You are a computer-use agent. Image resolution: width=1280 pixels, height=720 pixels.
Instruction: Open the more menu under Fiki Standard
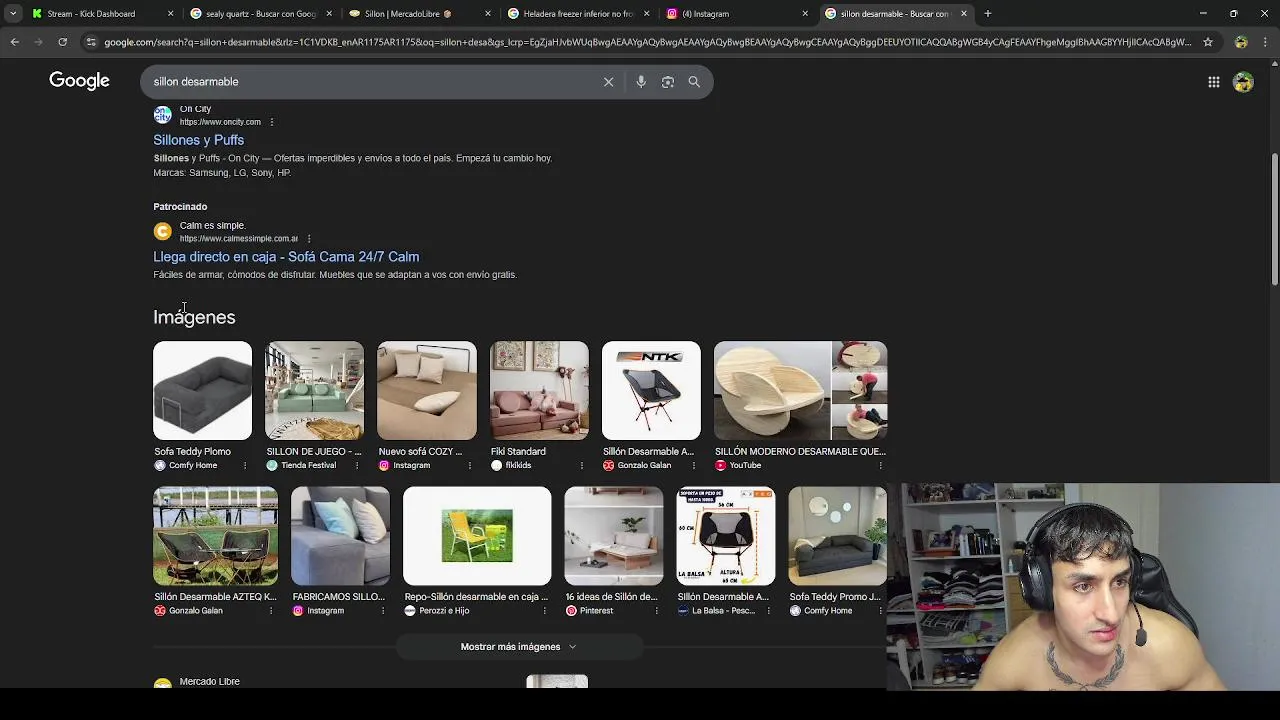pos(581,465)
